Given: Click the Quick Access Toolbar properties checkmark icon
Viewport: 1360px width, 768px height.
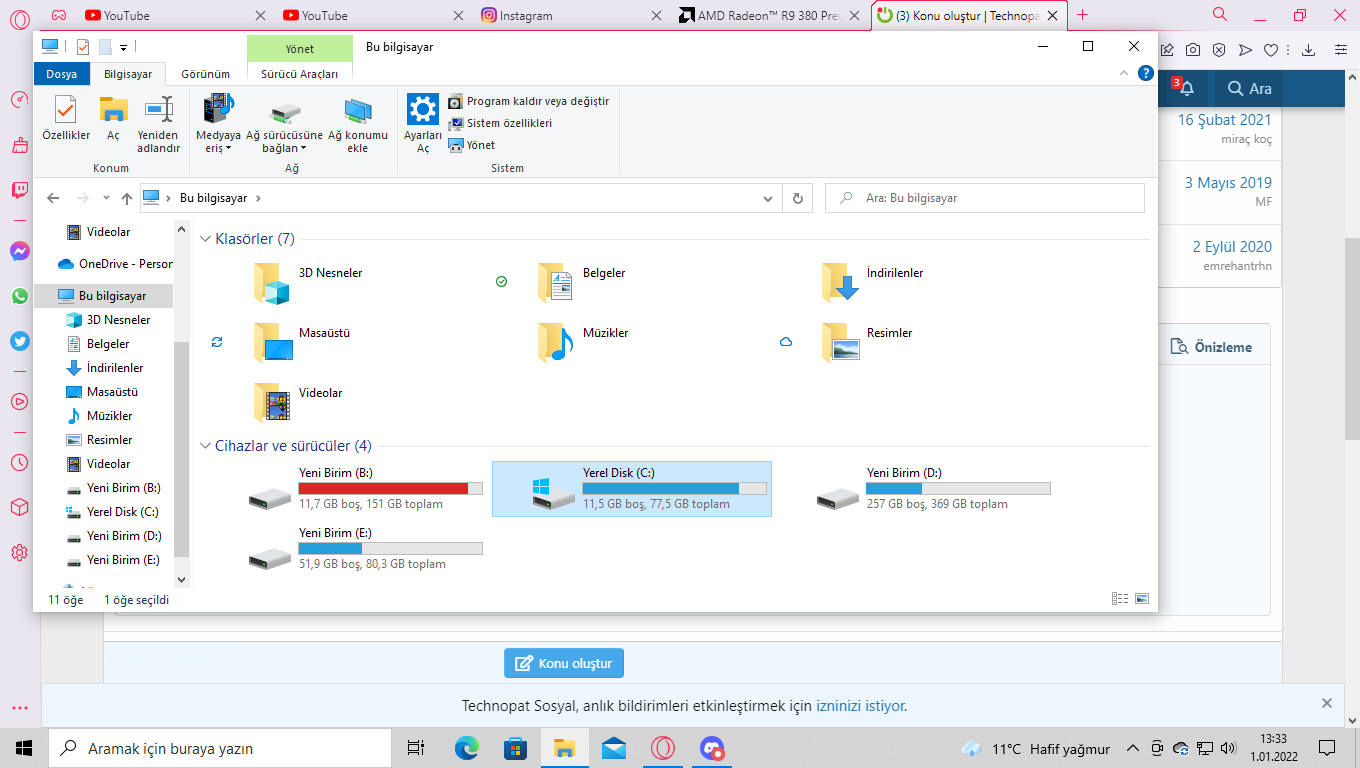Looking at the screenshot, I should click(x=82, y=47).
